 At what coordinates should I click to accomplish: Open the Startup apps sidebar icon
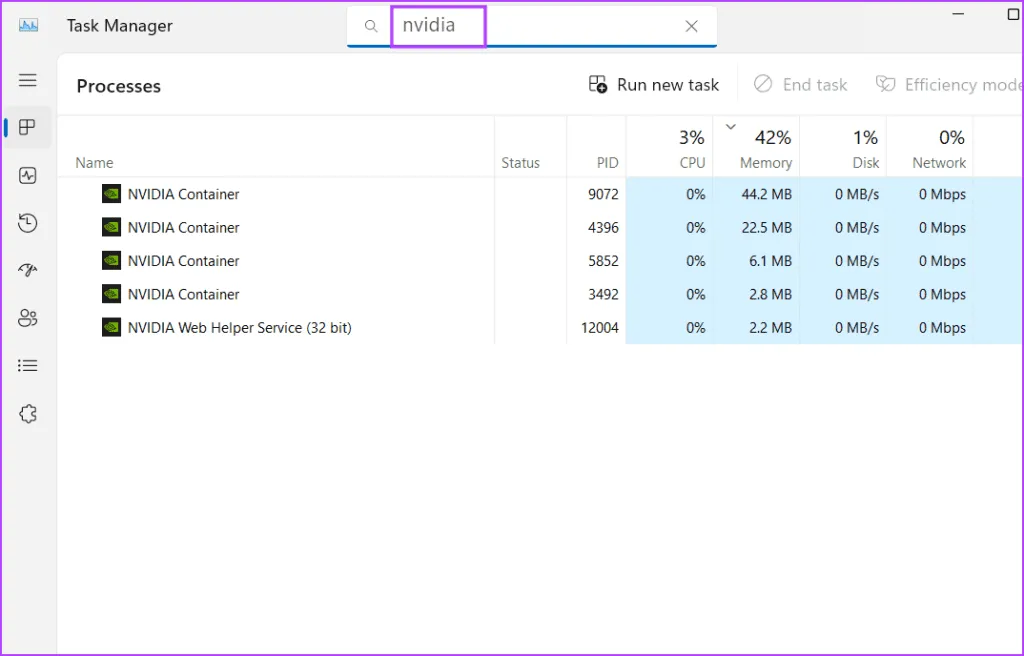(x=28, y=270)
